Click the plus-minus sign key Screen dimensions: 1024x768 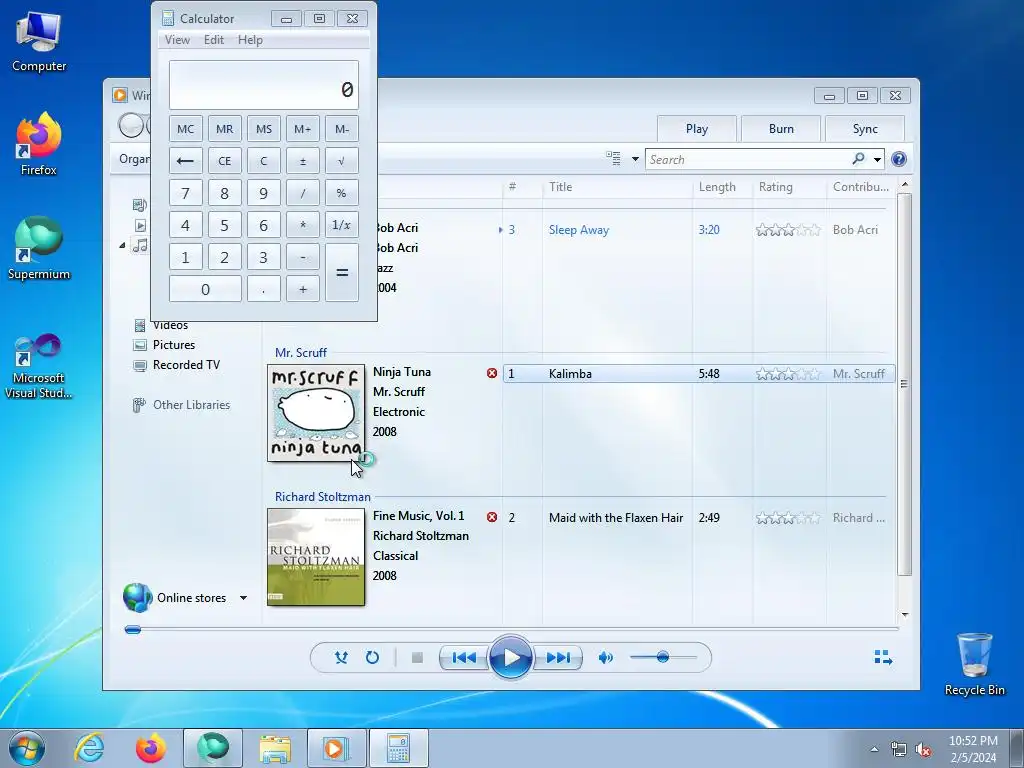pyautogui.click(x=302, y=161)
